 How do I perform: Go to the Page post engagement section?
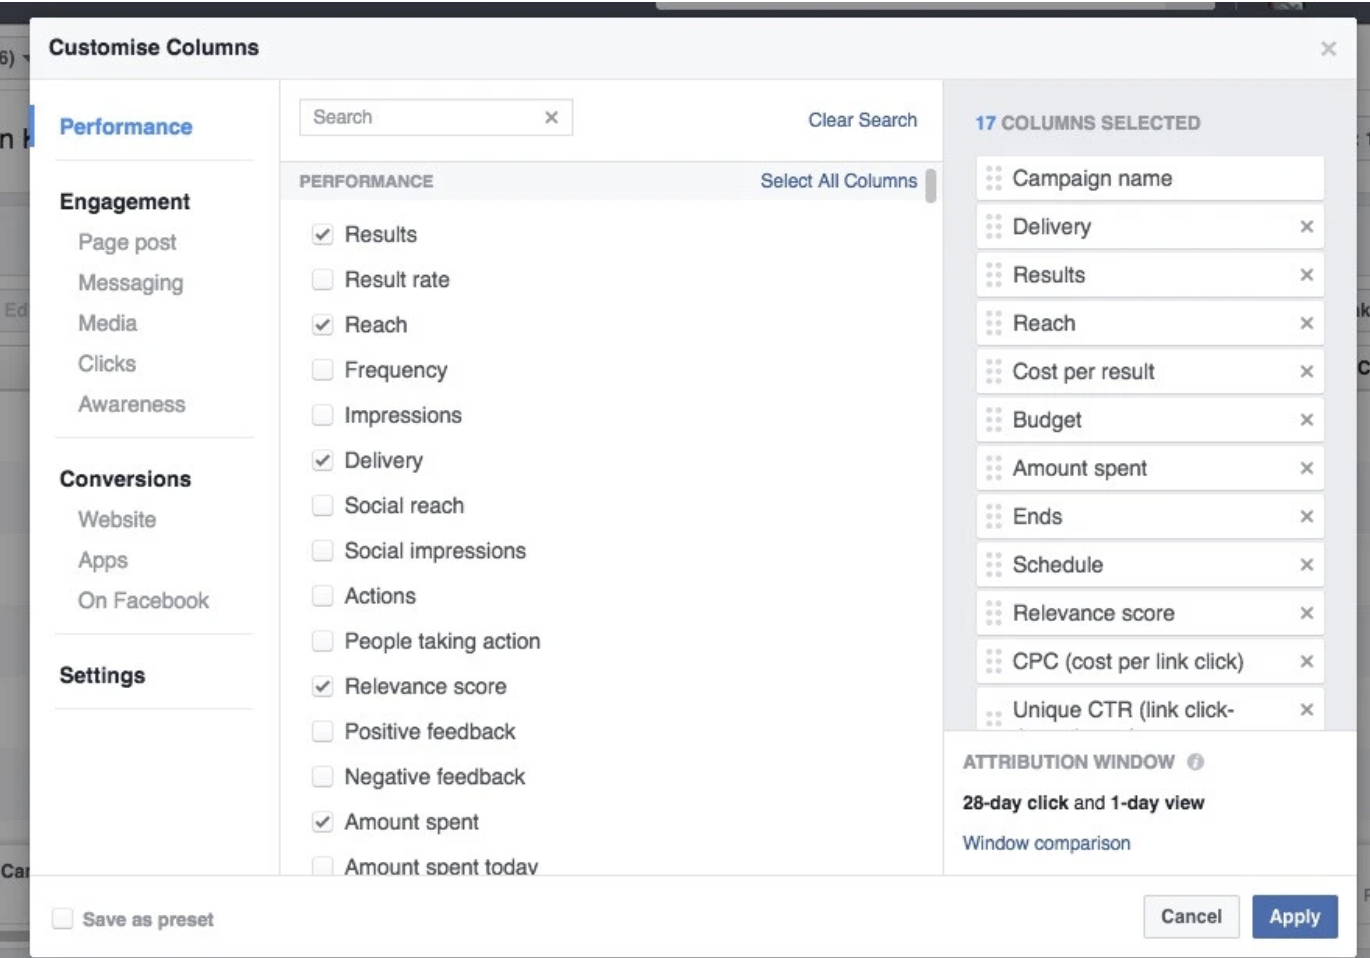(x=127, y=242)
